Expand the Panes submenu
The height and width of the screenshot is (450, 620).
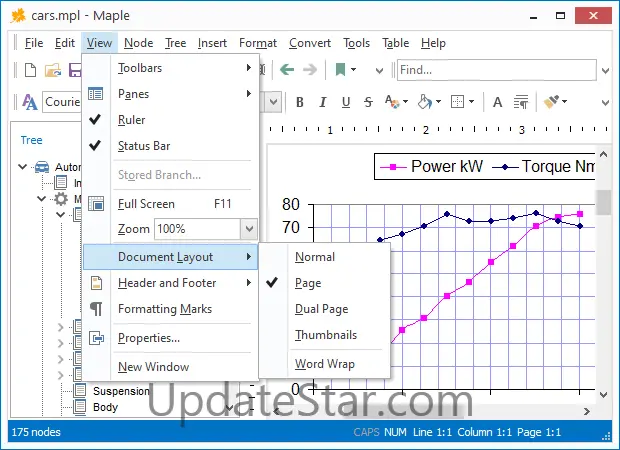[171, 94]
